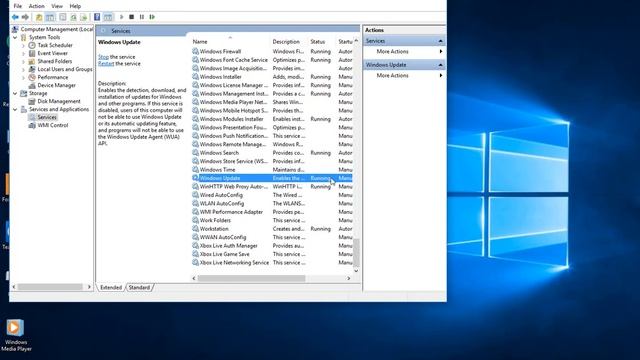Click services list scroll down arrow
Viewport: 640px width, 360px height.
click(356, 271)
